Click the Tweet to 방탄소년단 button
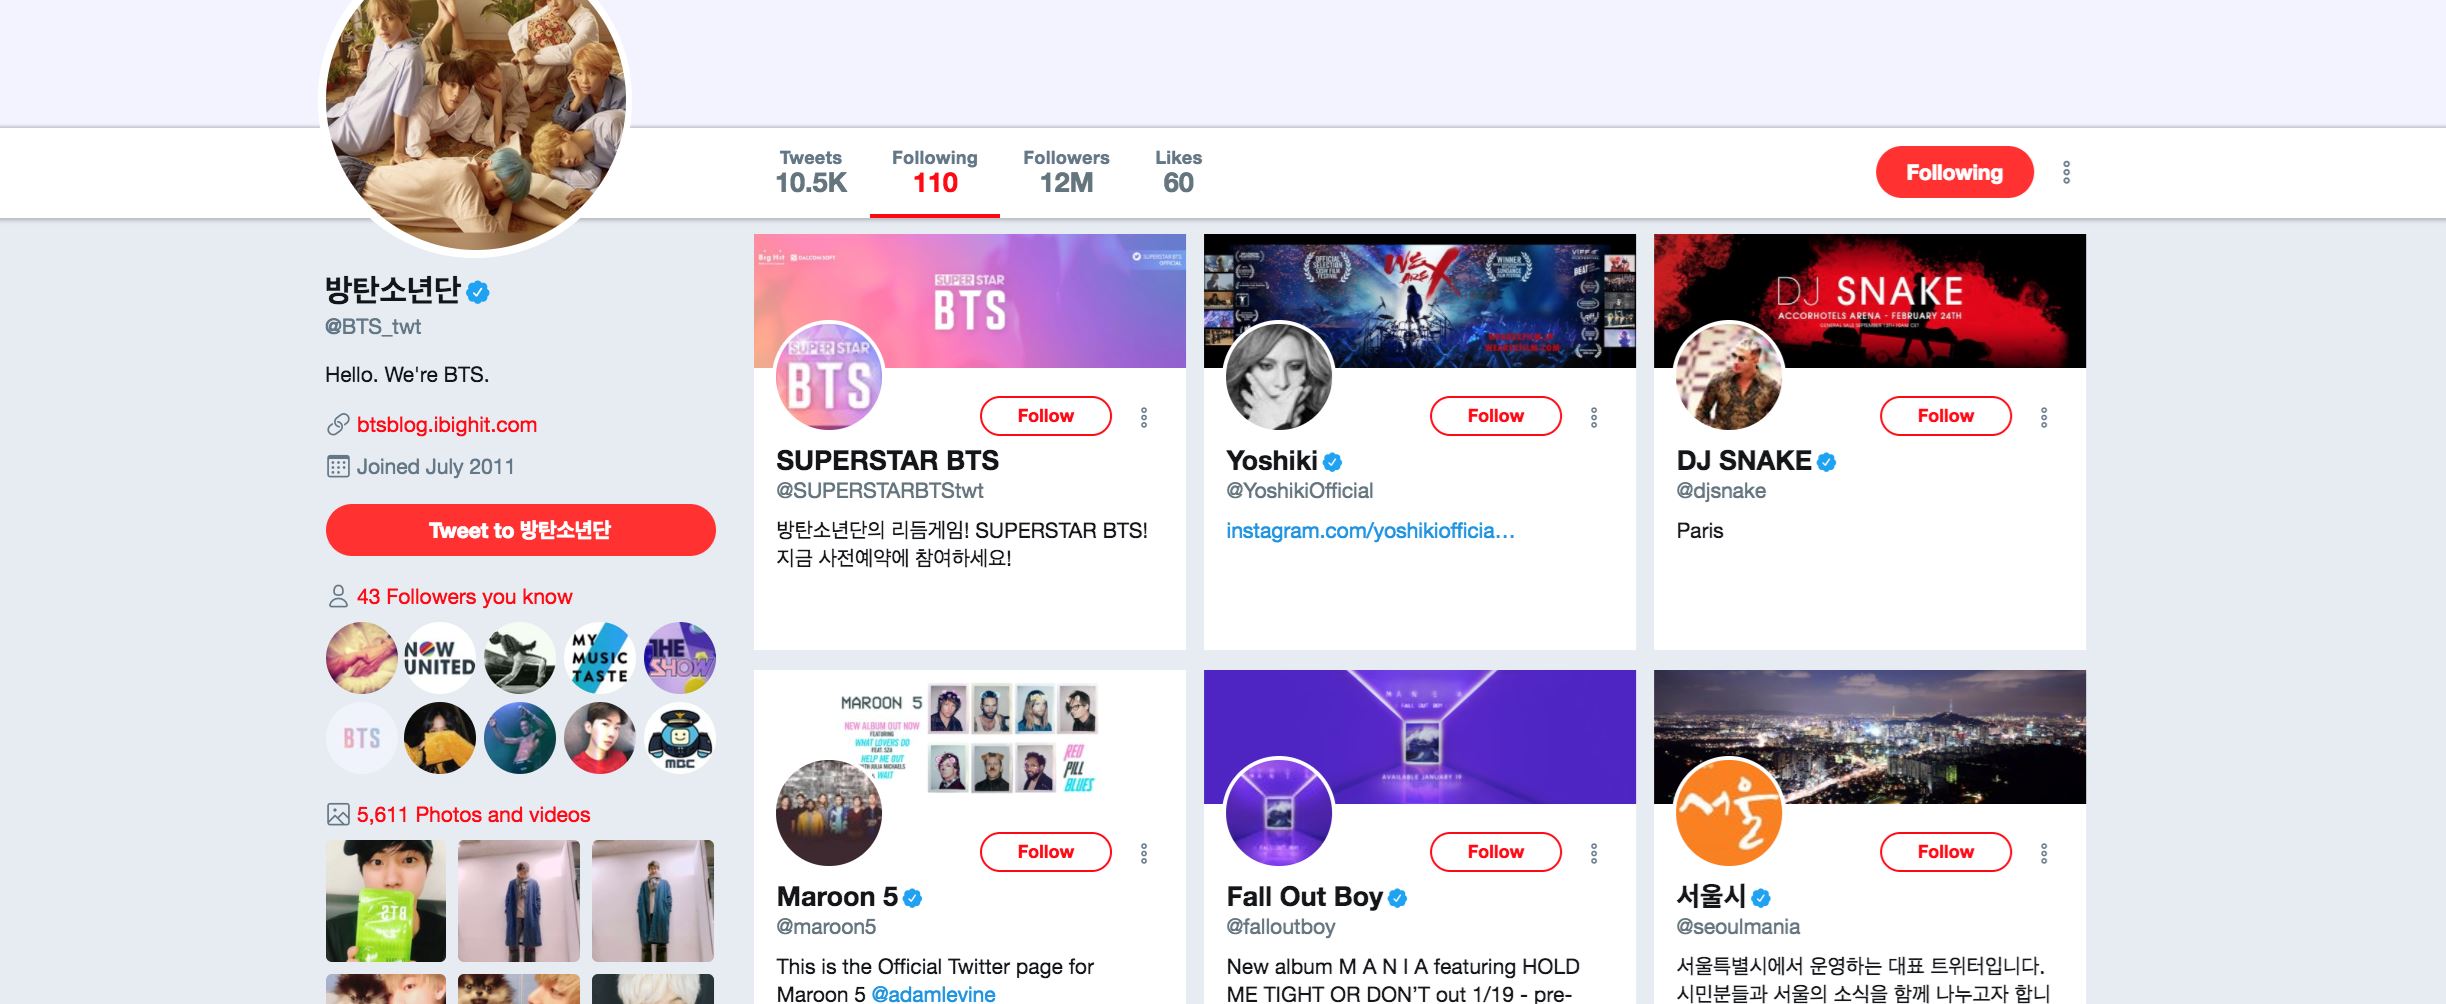2446x1004 pixels. pyautogui.click(x=519, y=530)
